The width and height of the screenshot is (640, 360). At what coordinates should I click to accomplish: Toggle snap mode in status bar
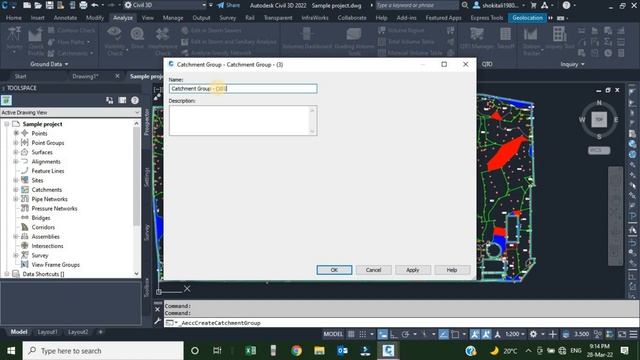click(362, 334)
